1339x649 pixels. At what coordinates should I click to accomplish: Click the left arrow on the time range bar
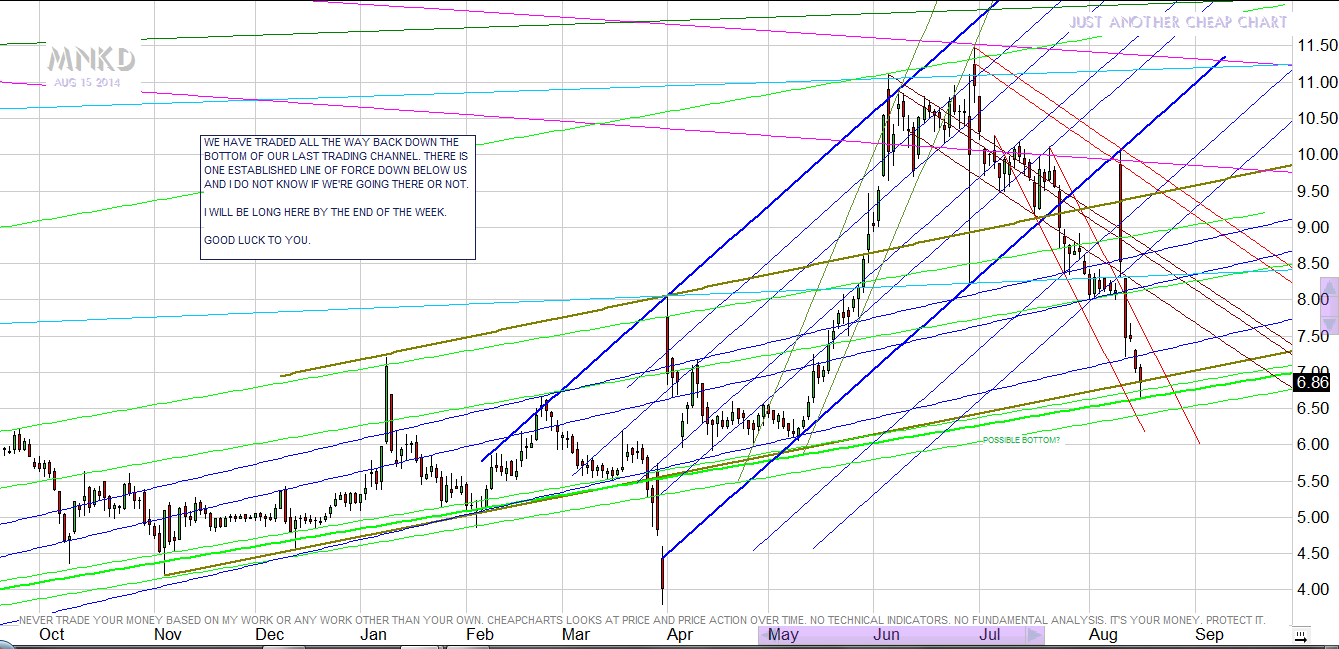coord(766,635)
